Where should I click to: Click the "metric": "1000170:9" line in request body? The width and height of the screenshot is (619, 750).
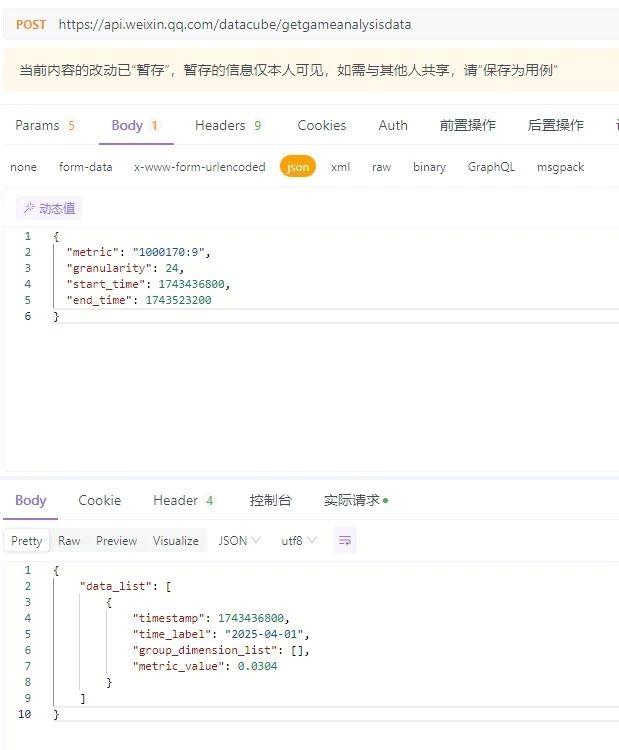pyautogui.click(x=138, y=252)
